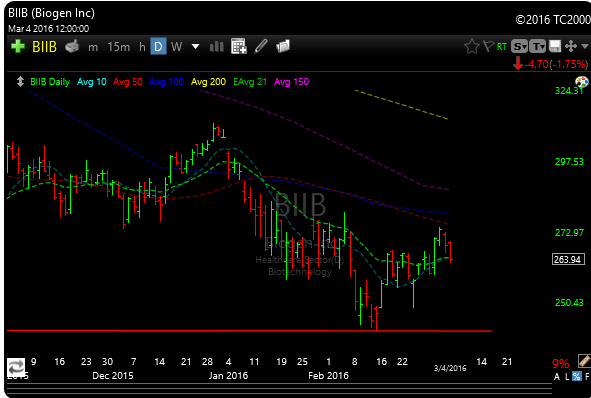Click the EAvg 21 legend label

tap(250, 82)
